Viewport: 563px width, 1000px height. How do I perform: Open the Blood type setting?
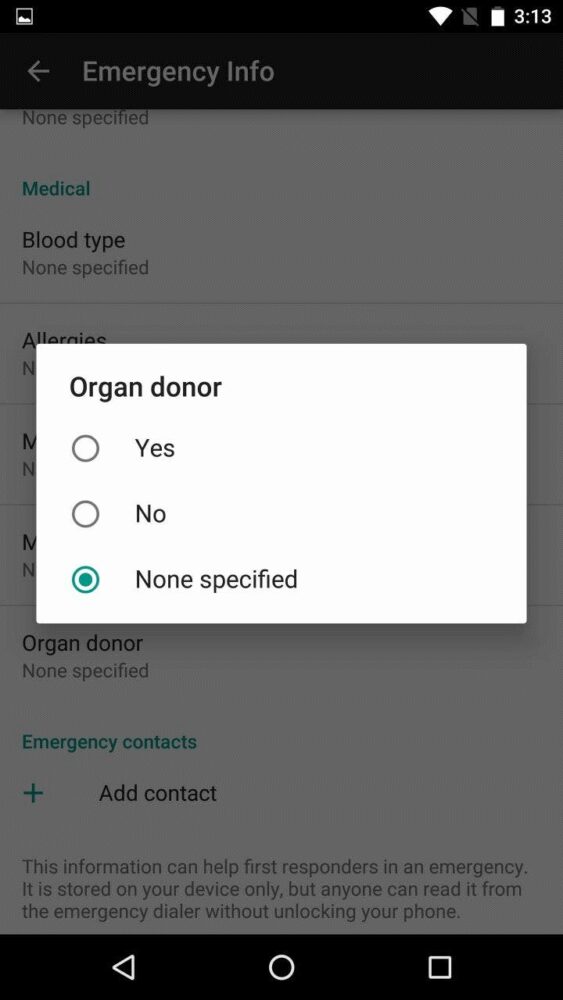tap(281, 253)
